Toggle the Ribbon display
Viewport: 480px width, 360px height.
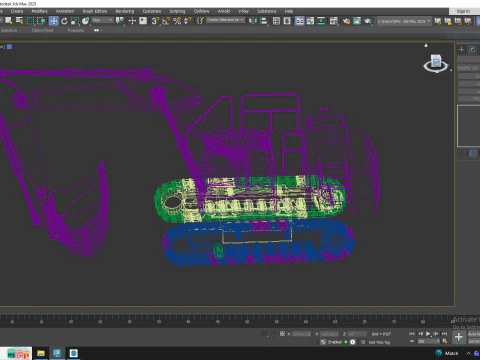(x=300, y=21)
